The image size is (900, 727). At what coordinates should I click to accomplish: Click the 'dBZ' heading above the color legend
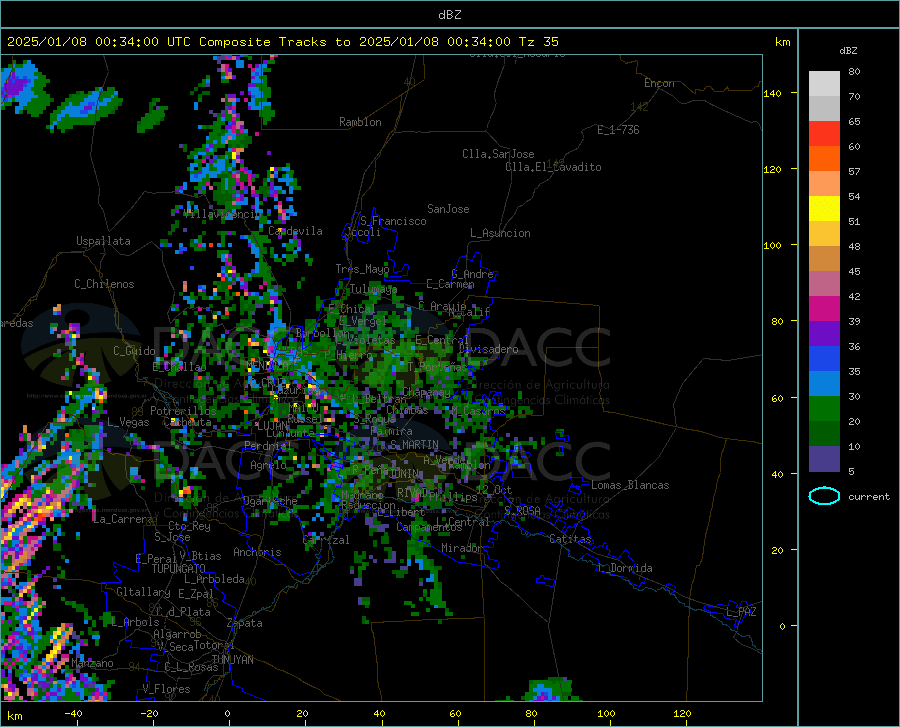click(x=848, y=50)
